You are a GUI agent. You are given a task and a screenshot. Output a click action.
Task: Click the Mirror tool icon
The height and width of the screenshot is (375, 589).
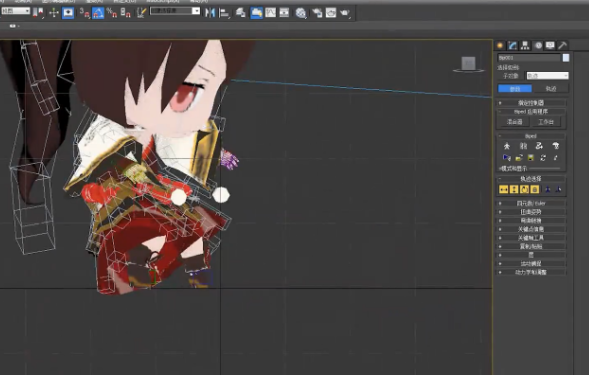(x=210, y=13)
